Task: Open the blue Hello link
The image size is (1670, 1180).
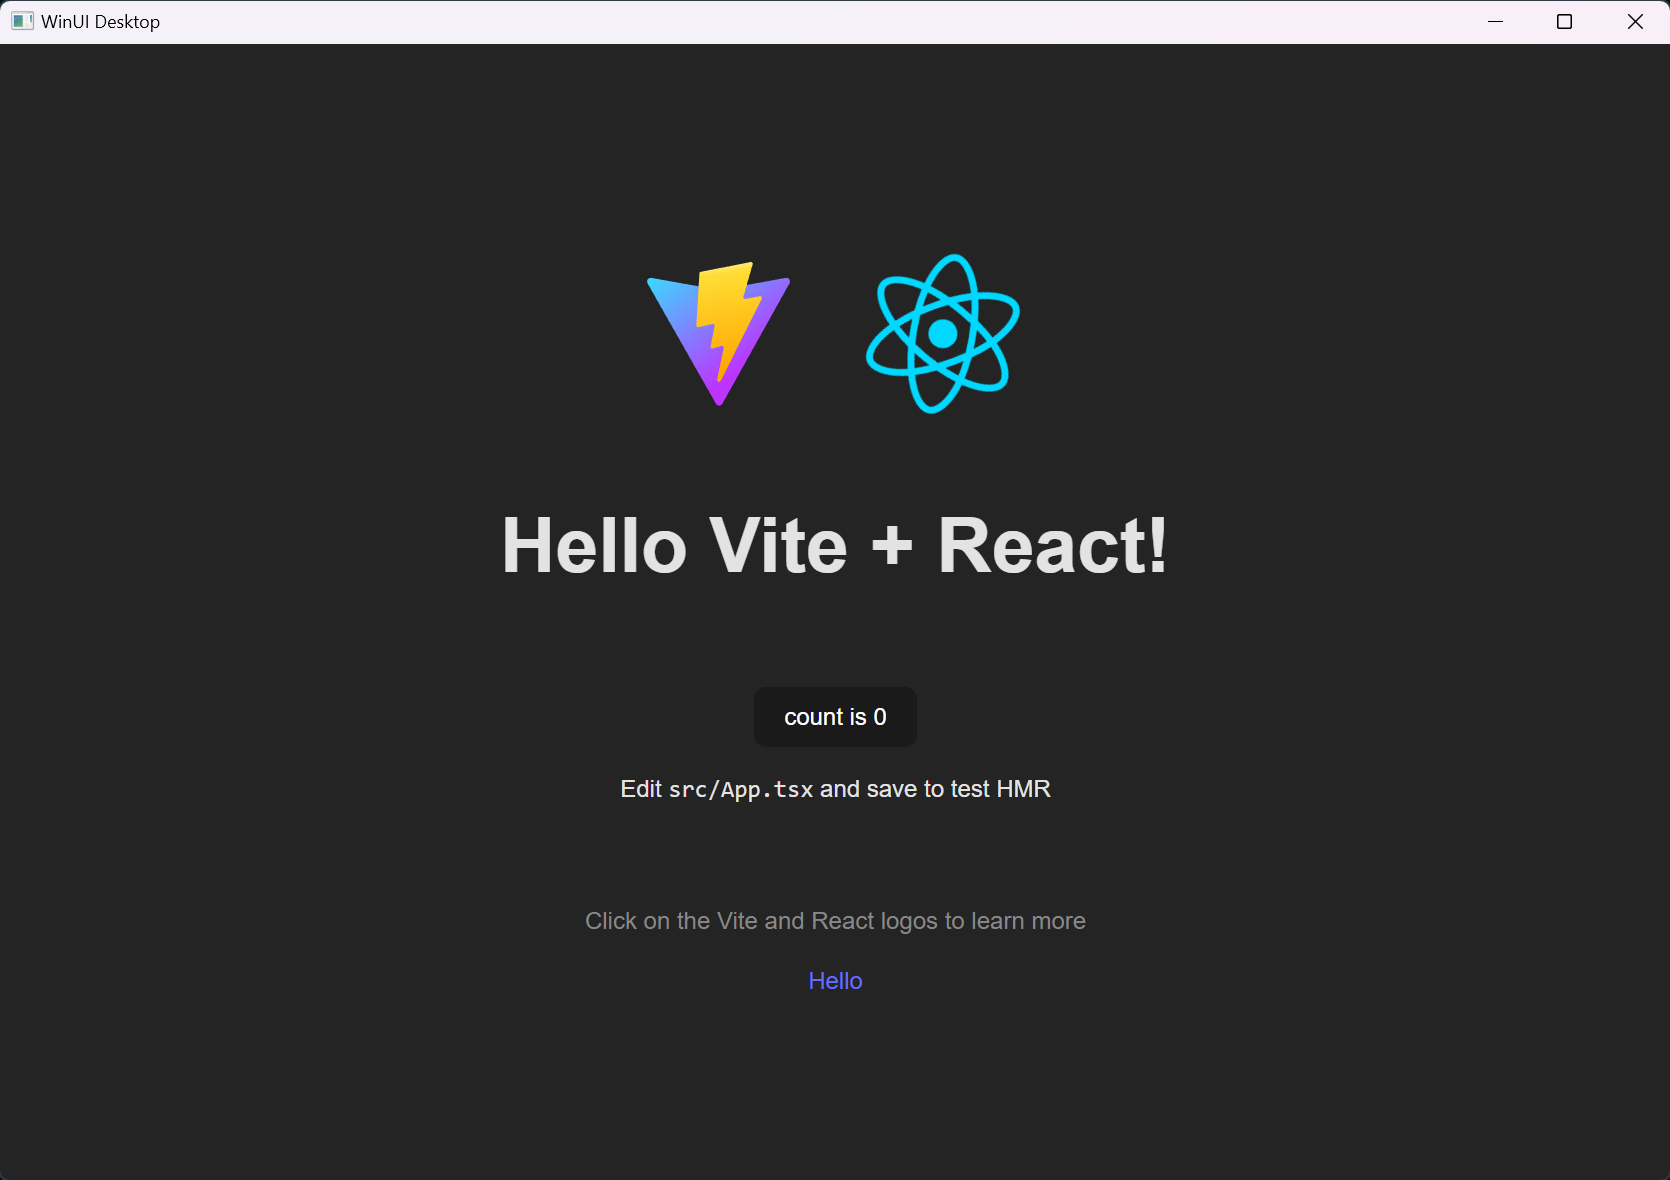Action: tap(835, 981)
